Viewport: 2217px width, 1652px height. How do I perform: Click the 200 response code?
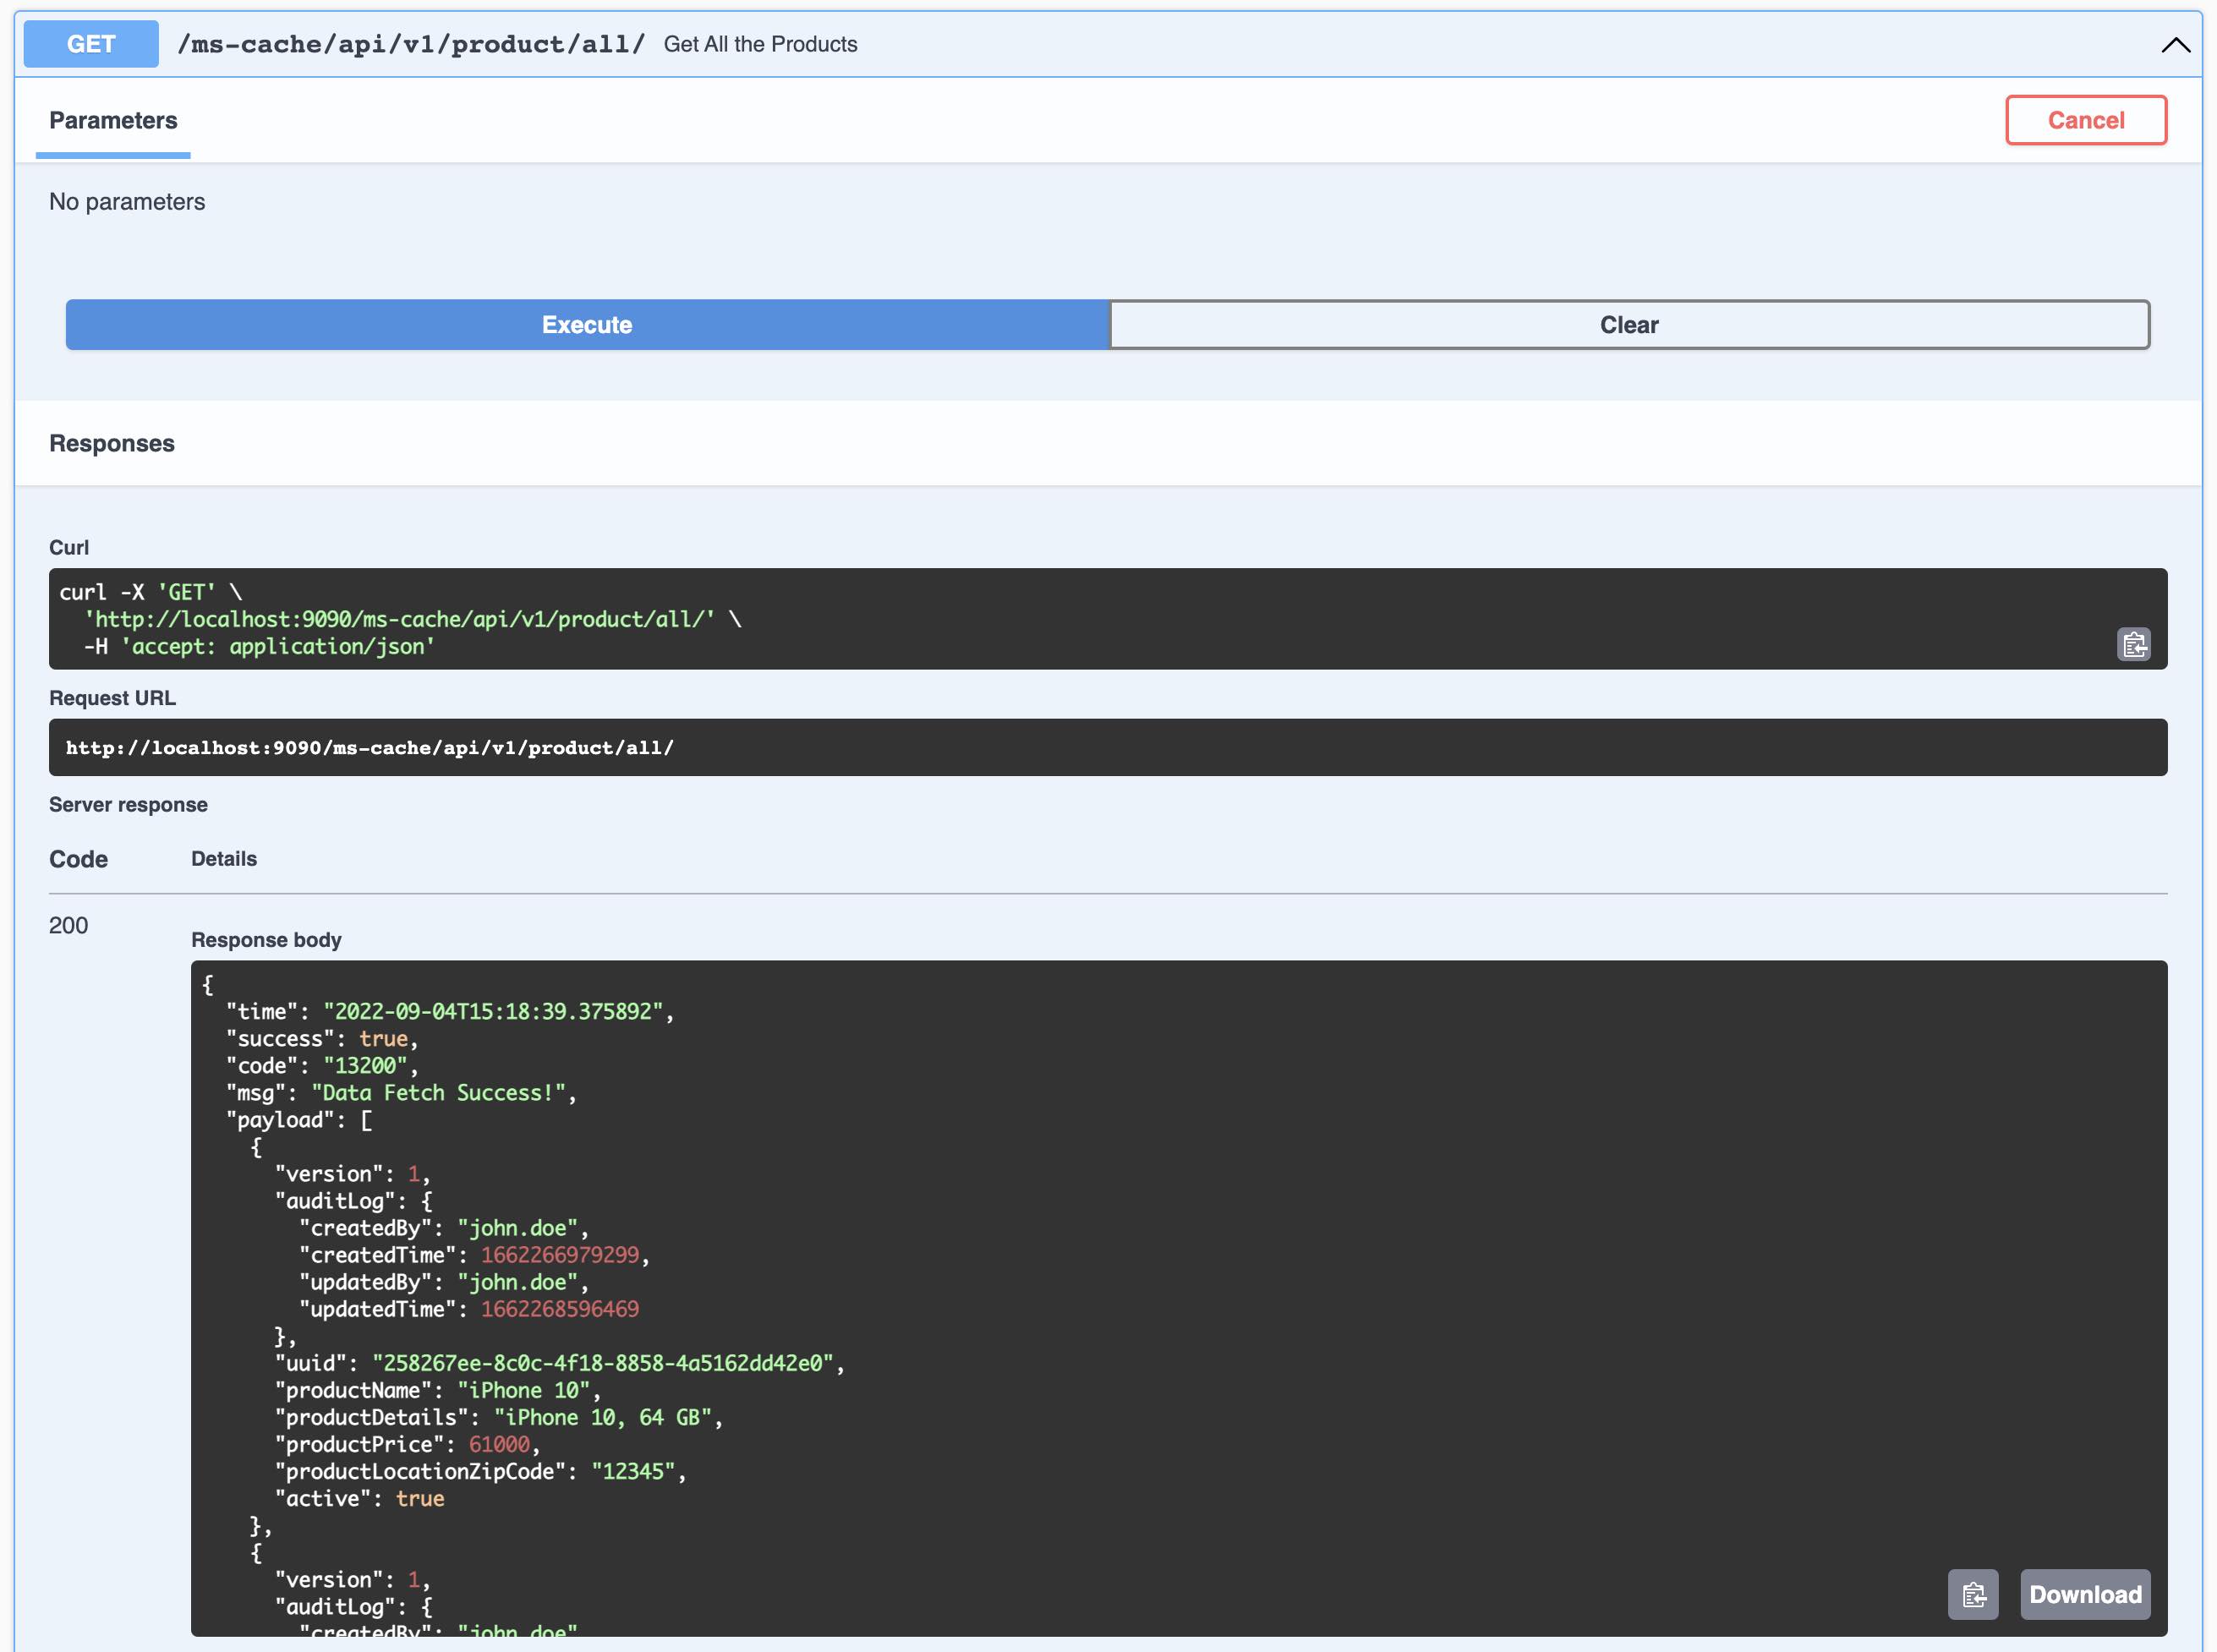point(68,925)
